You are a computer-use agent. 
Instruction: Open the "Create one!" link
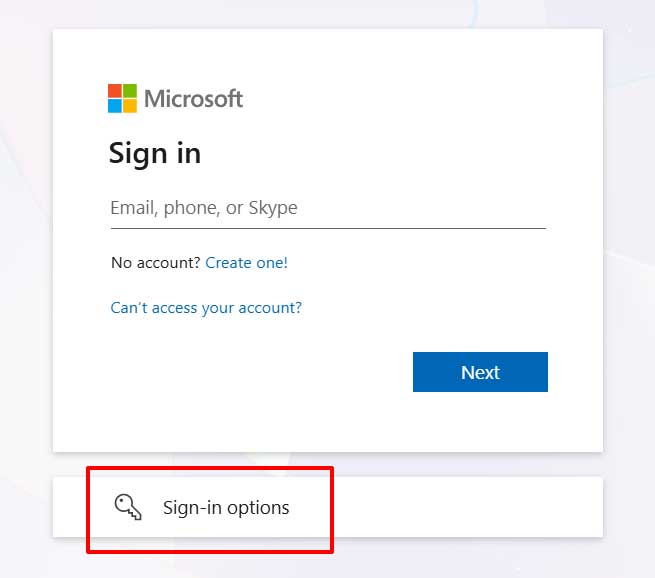pyautogui.click(x=246, y=263)
